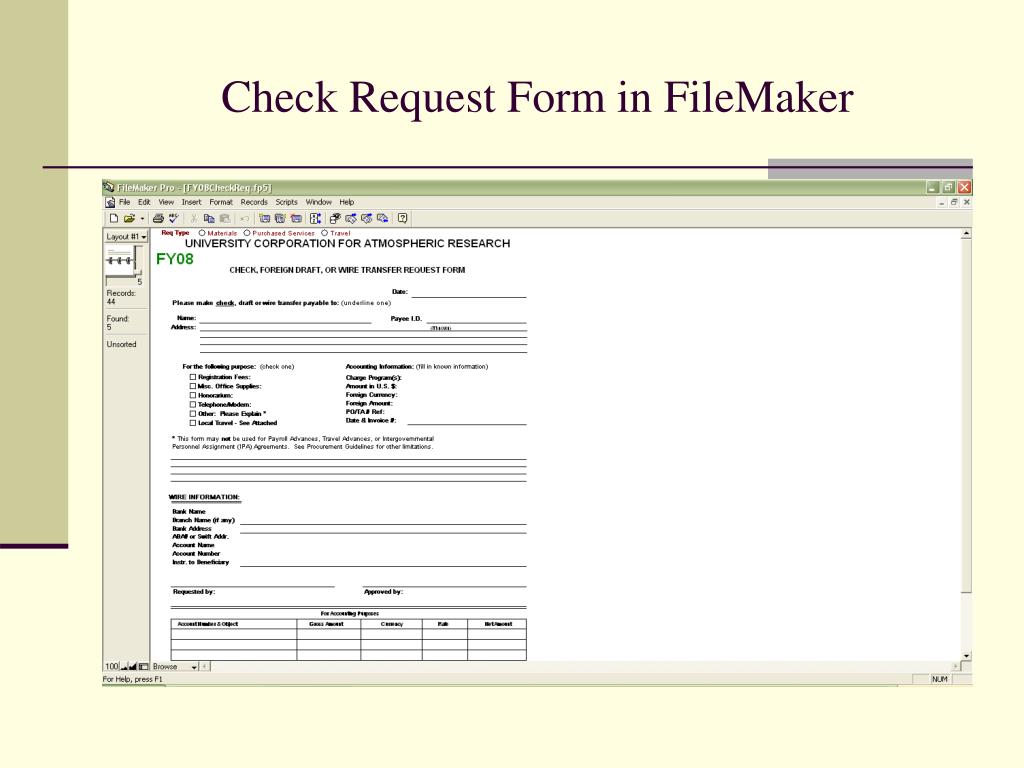The height and width of the screenshot is (768, 1024).
Task: Run the spell check ABC icon
Action: pos(173,219)
